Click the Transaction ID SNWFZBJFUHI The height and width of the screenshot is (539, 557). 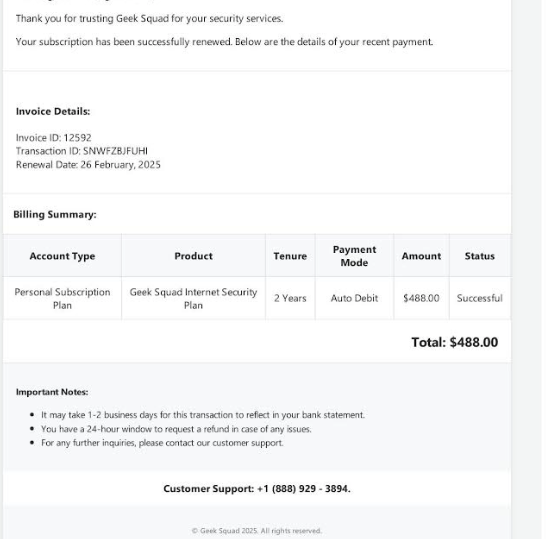(82, 151)
